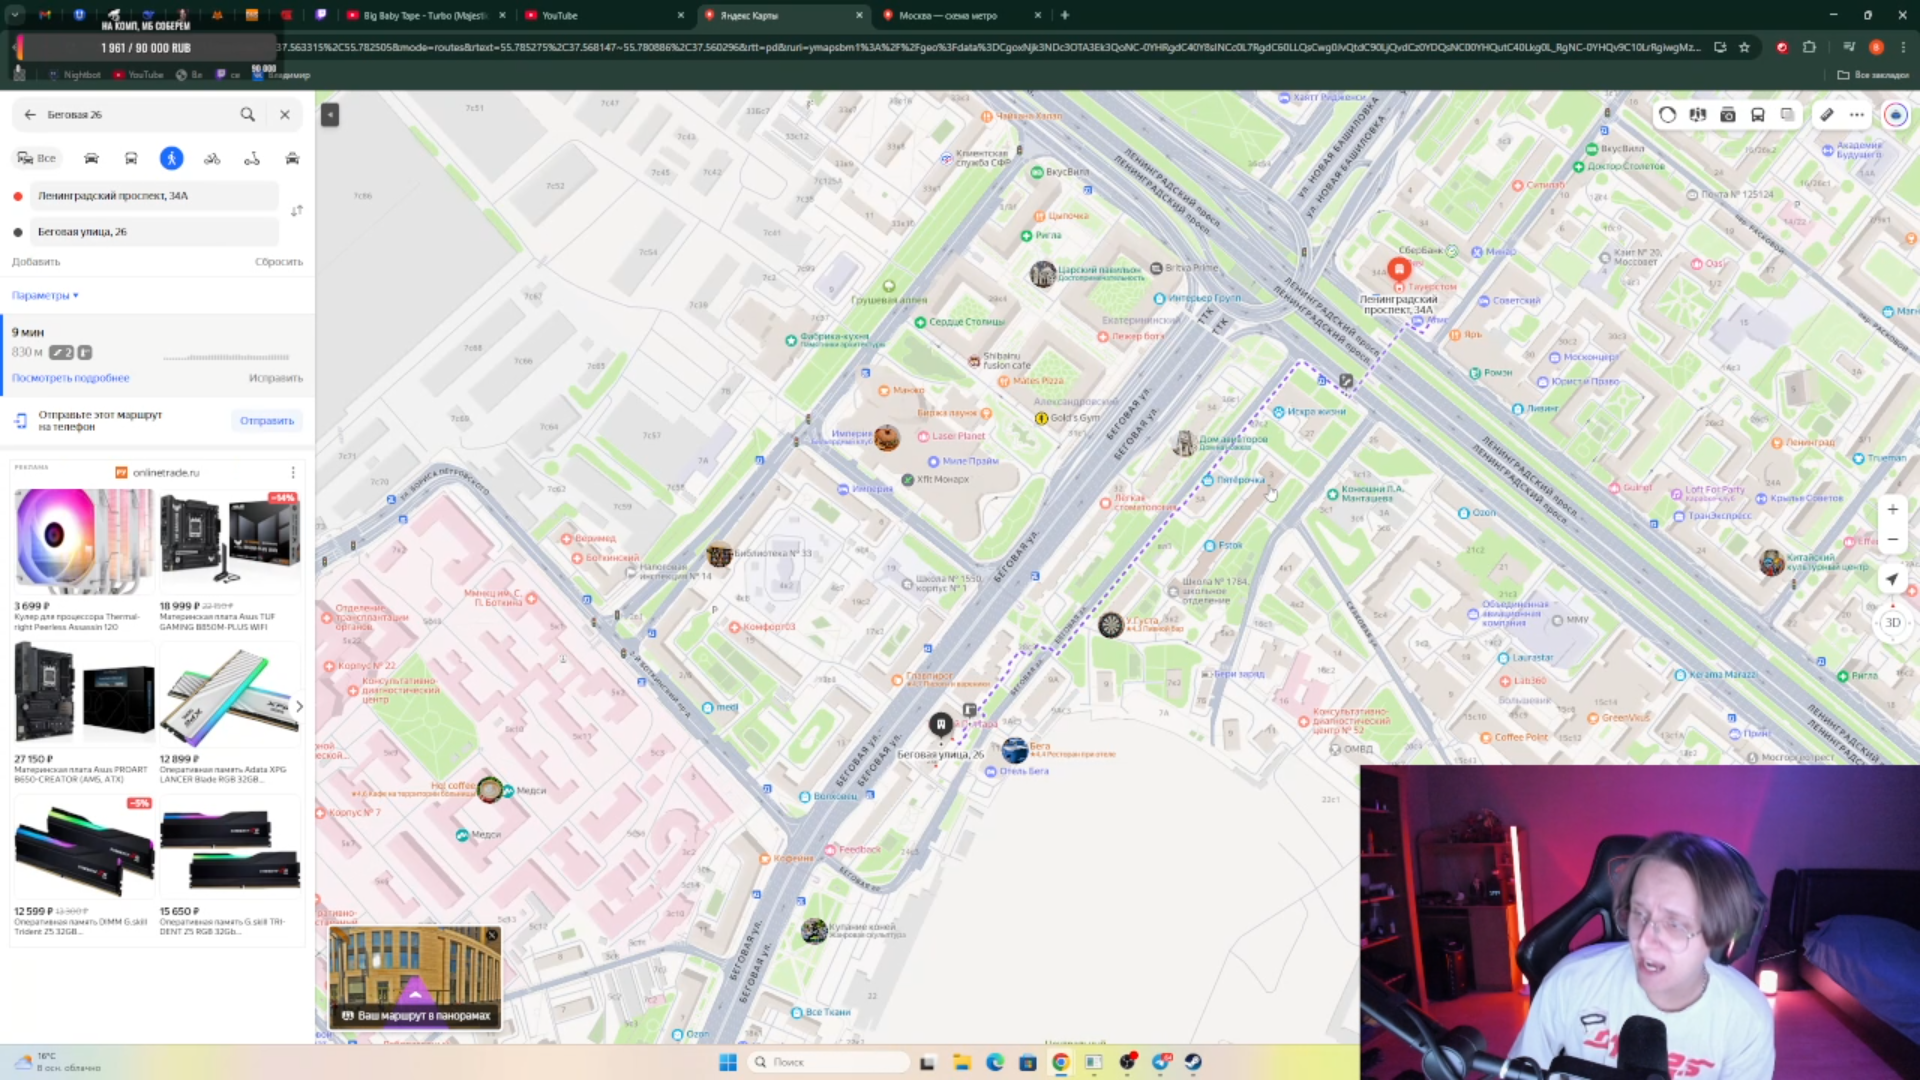Collapse the left side panel arrow

click(330, 115)
